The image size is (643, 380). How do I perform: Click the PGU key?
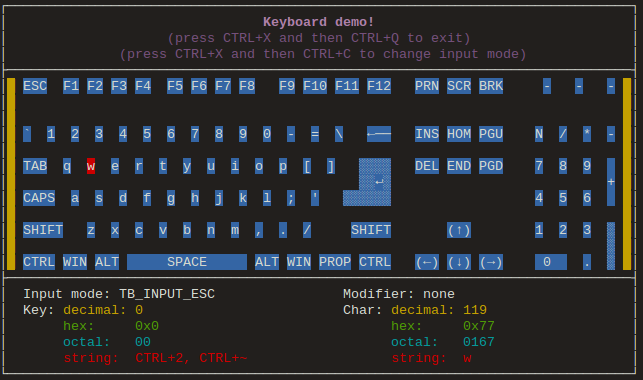point(491,134)
